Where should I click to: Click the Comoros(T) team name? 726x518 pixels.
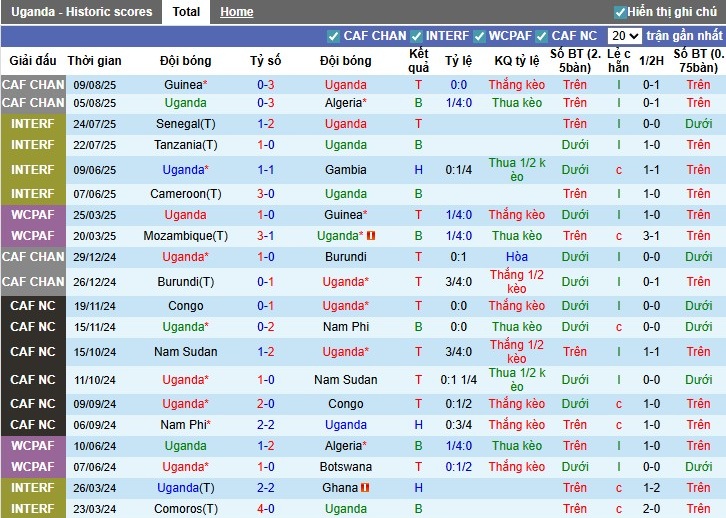185,509
